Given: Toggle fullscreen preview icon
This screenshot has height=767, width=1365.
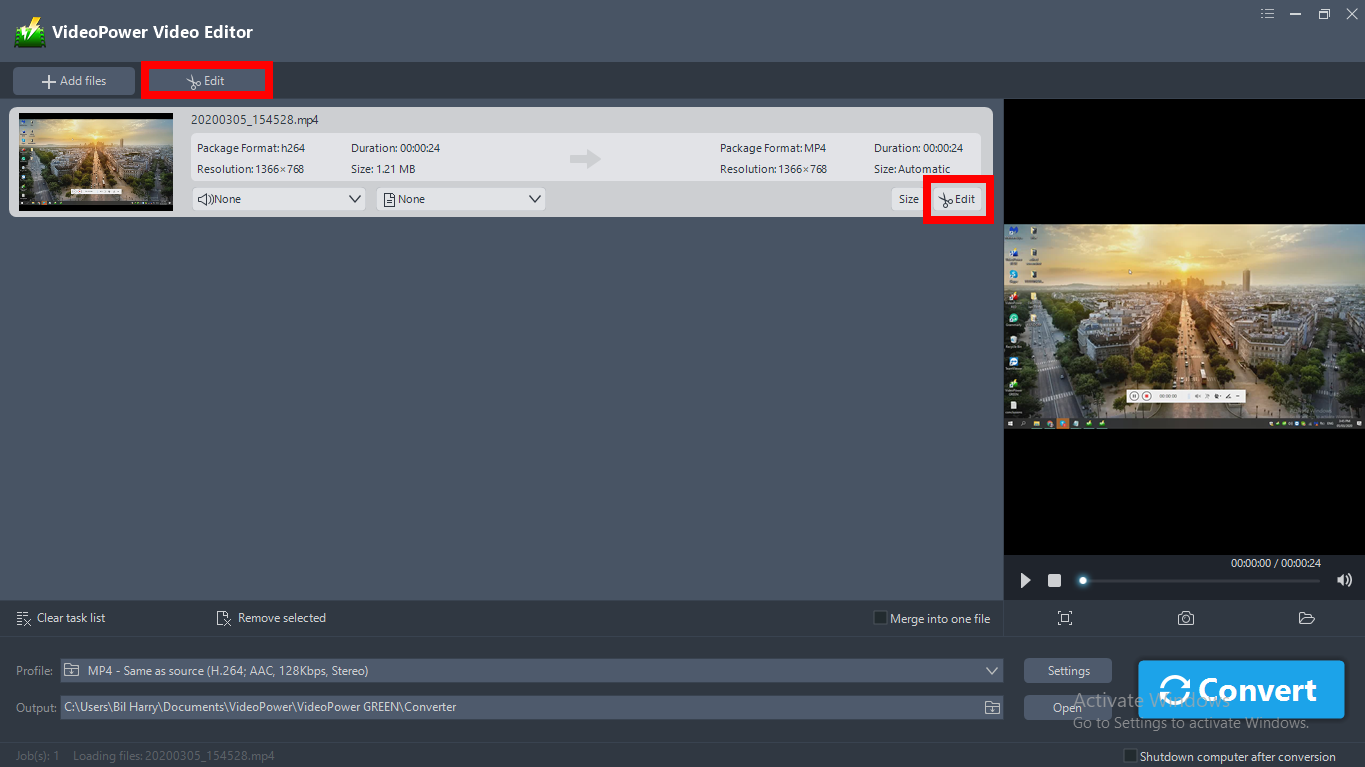Looking at the screenshot, I should [x=1065, y=618].
